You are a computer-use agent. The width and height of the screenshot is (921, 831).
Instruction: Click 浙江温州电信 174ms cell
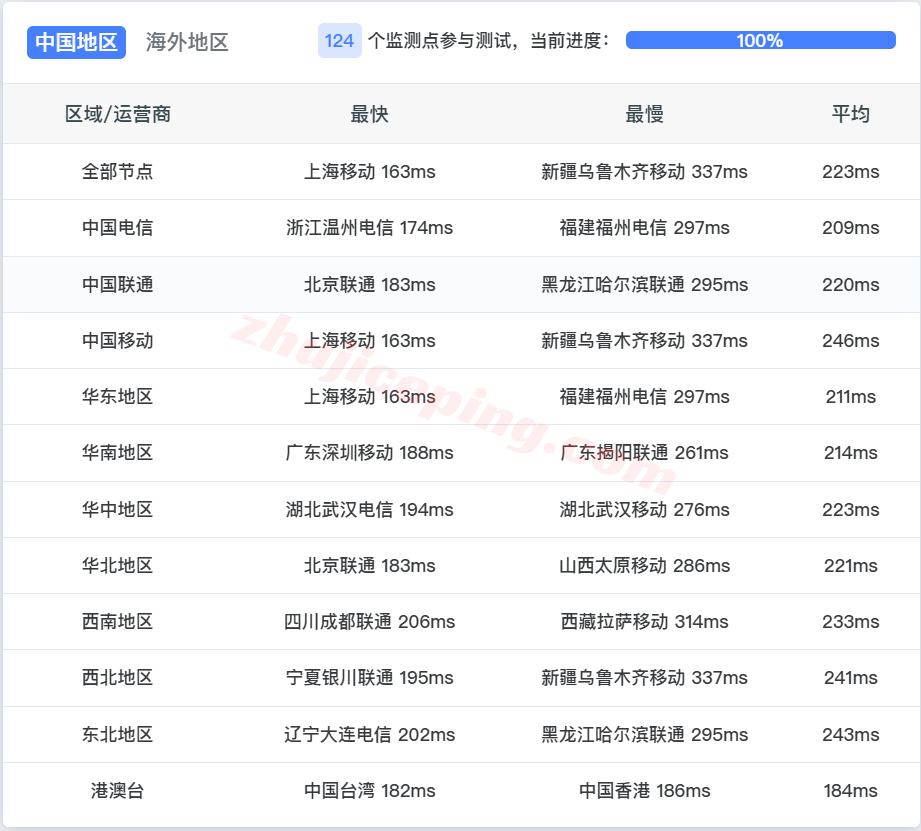click(369, 227)
